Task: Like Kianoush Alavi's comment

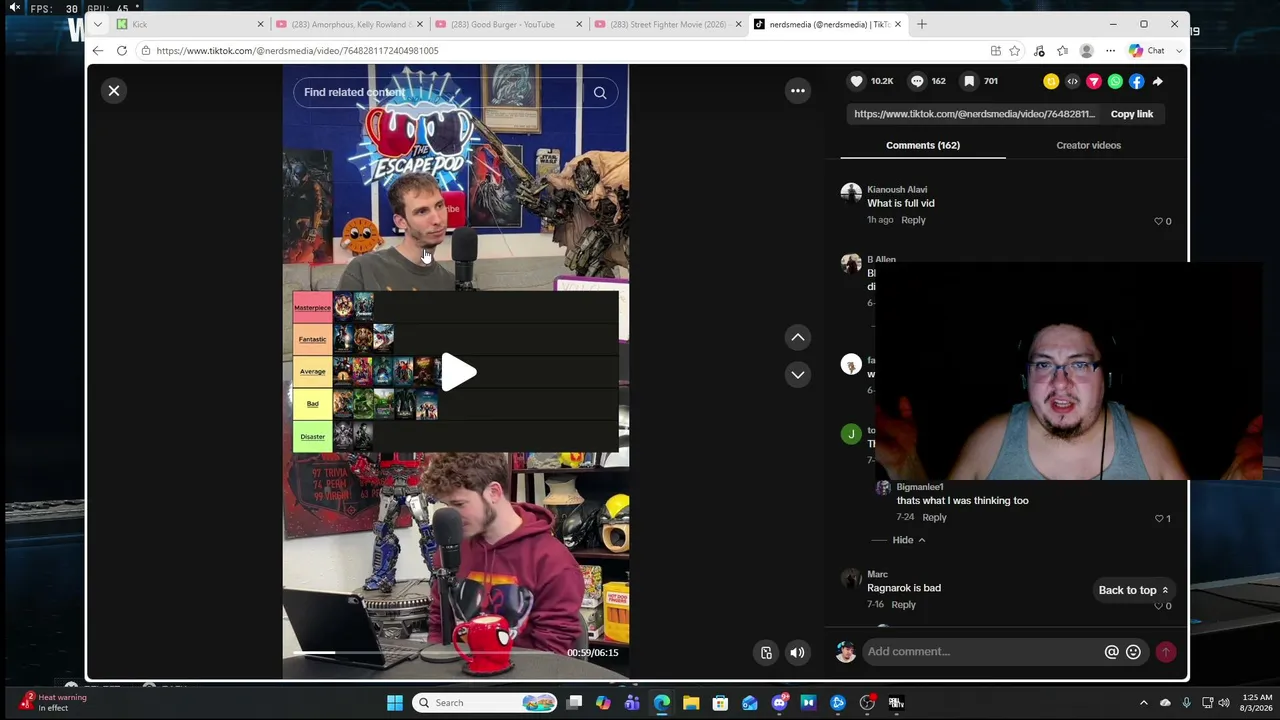Action: pos(1159,221)
